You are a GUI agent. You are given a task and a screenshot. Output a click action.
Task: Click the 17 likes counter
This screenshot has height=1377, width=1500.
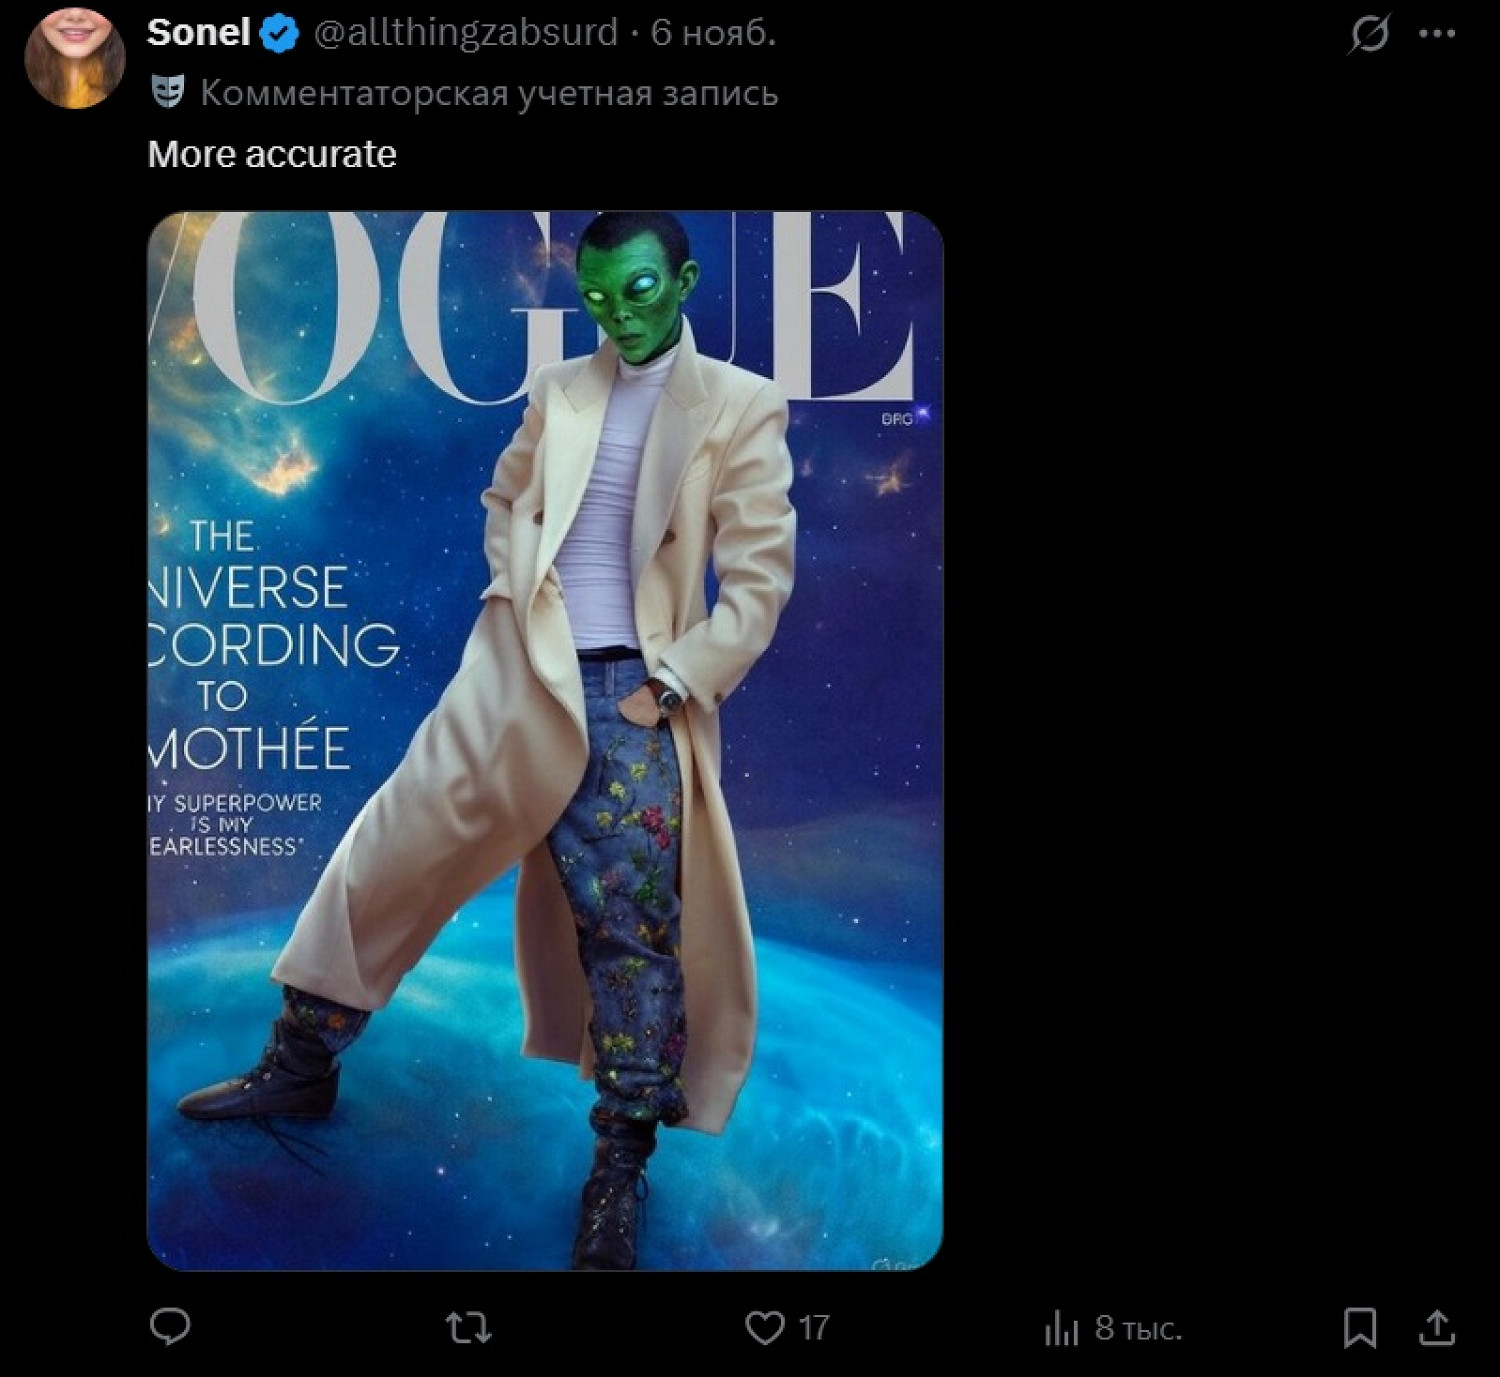[x=814, y=1328]
